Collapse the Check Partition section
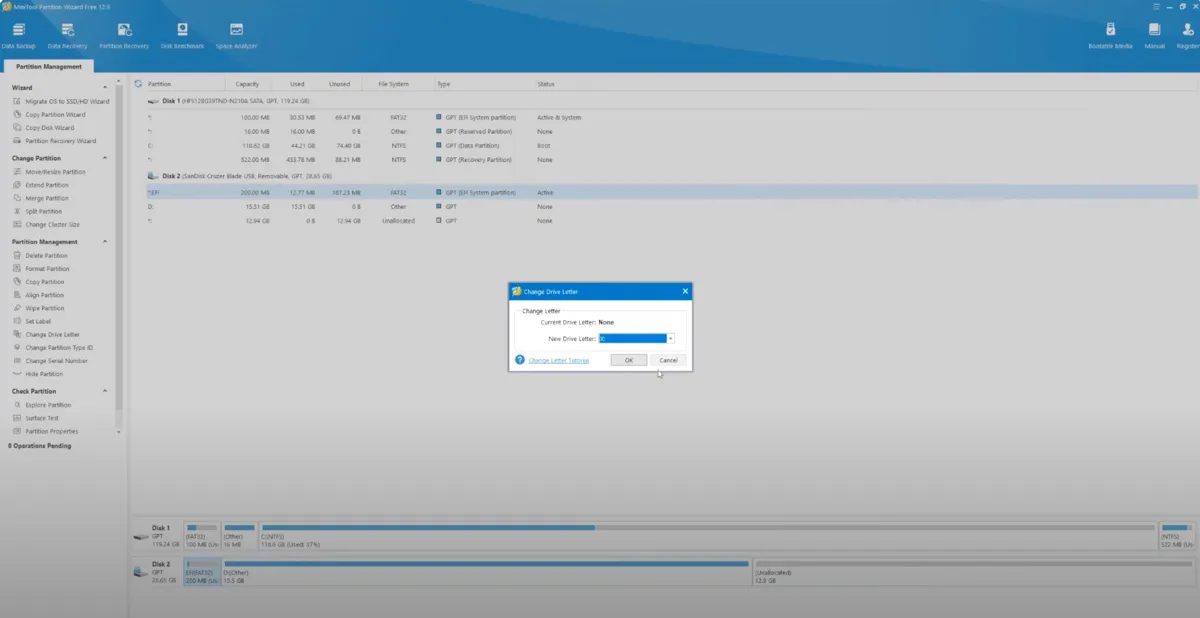This screenshot has width=1200, height=618. (106, 391)
